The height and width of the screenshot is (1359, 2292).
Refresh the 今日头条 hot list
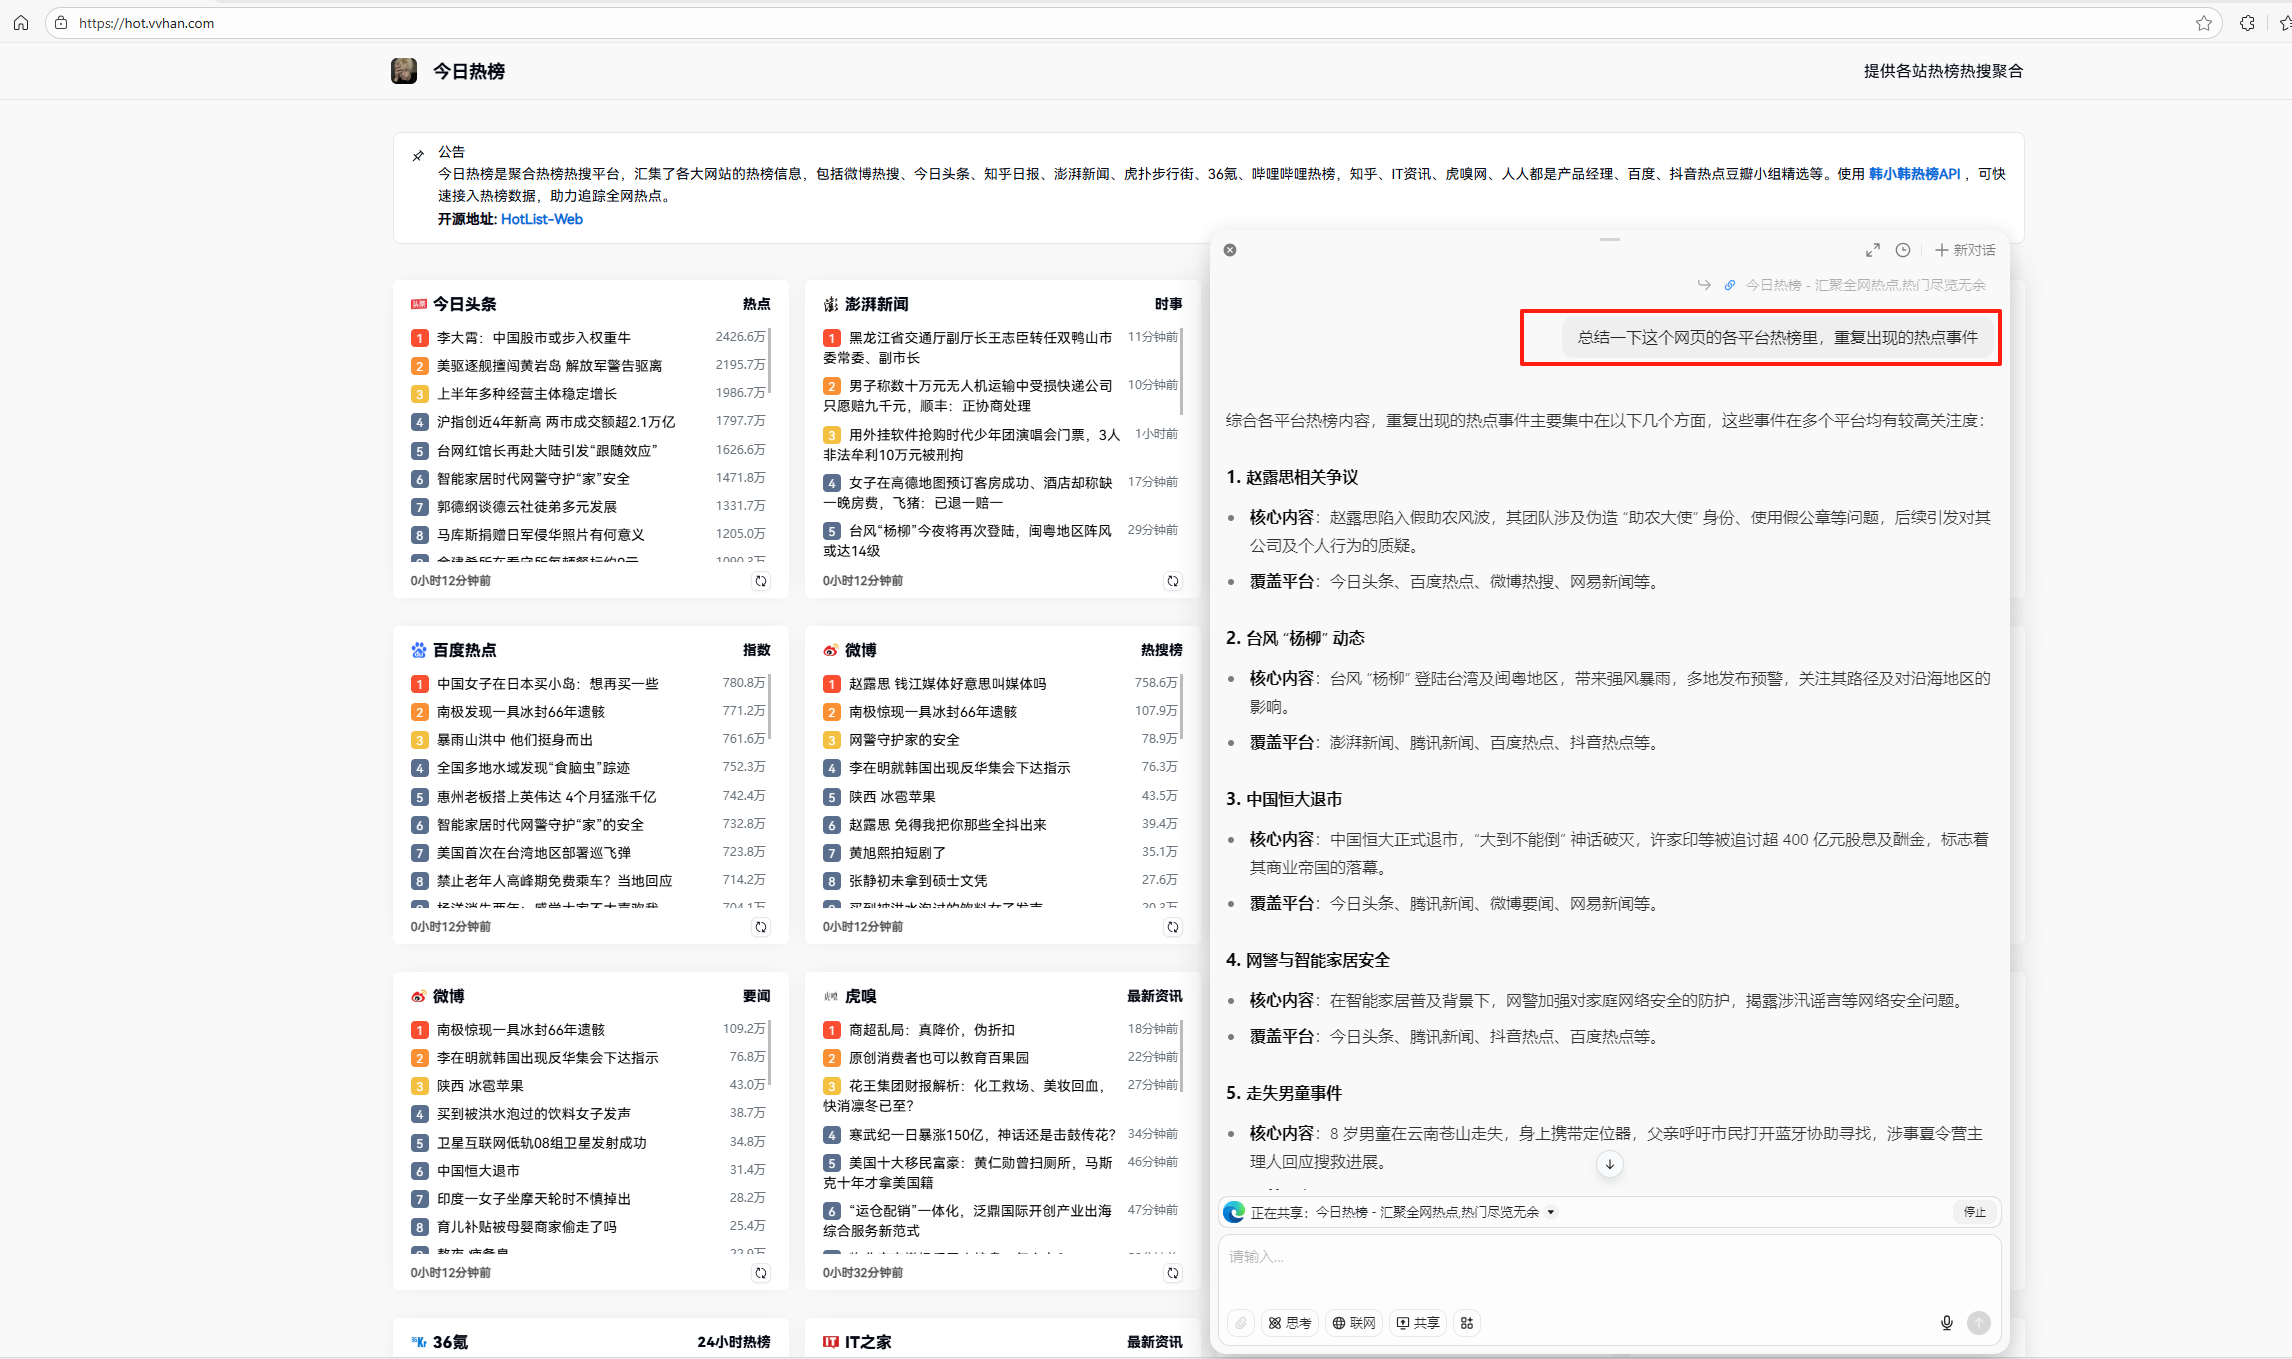[761, 581]
